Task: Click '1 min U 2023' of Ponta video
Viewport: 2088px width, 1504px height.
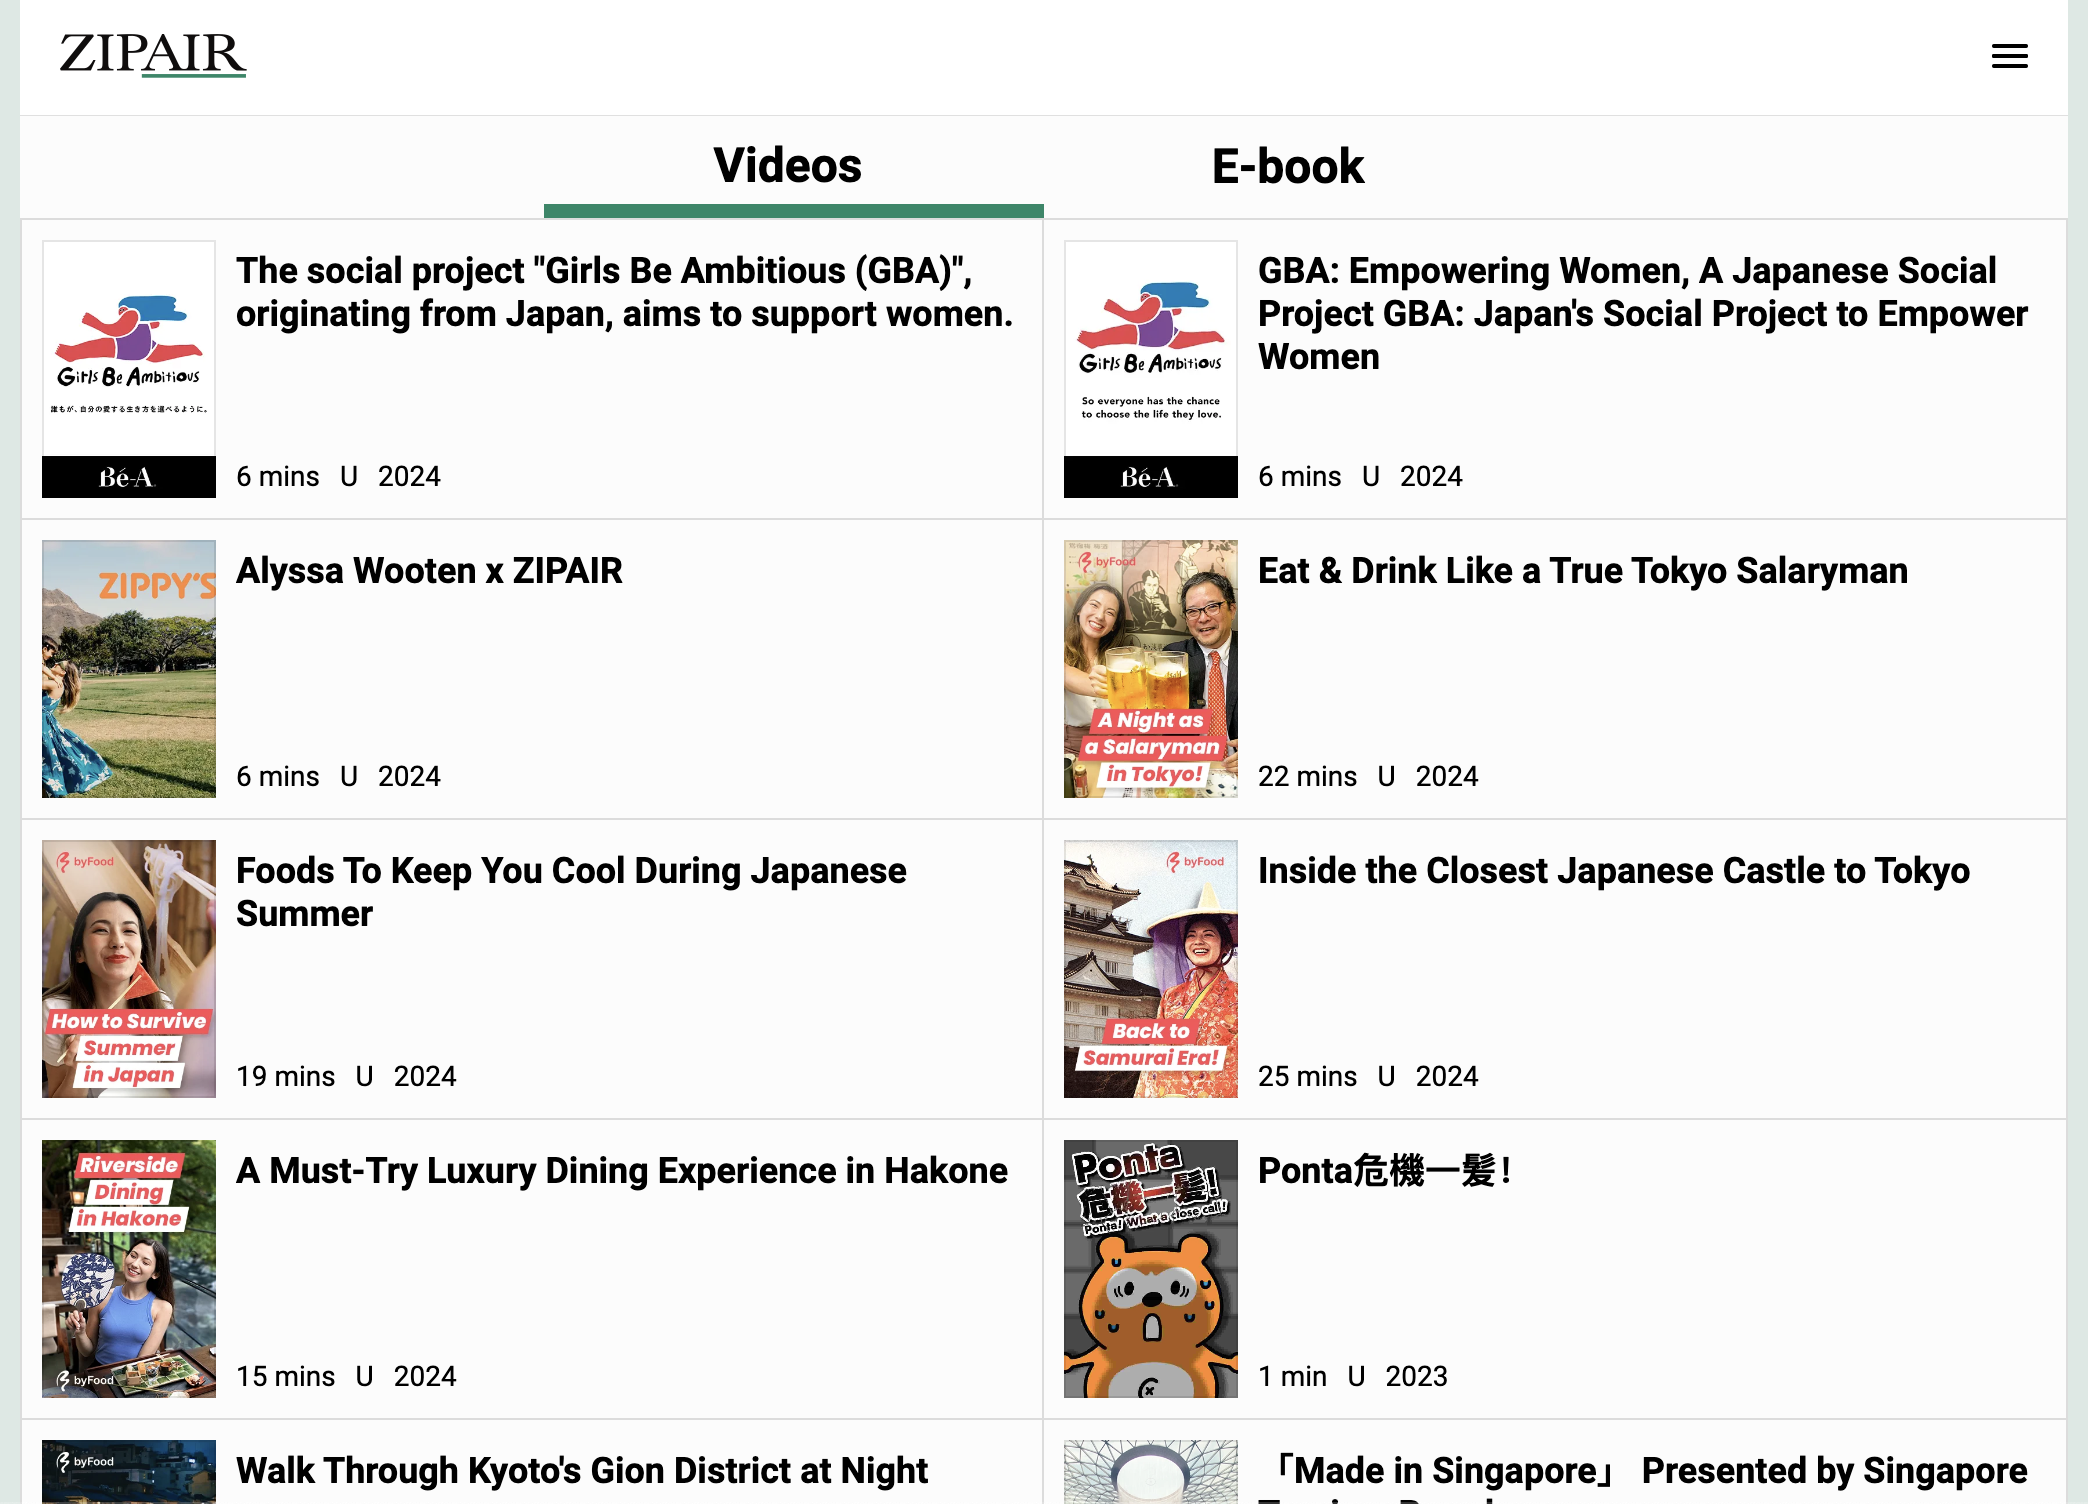Action: [1353, 1377]
